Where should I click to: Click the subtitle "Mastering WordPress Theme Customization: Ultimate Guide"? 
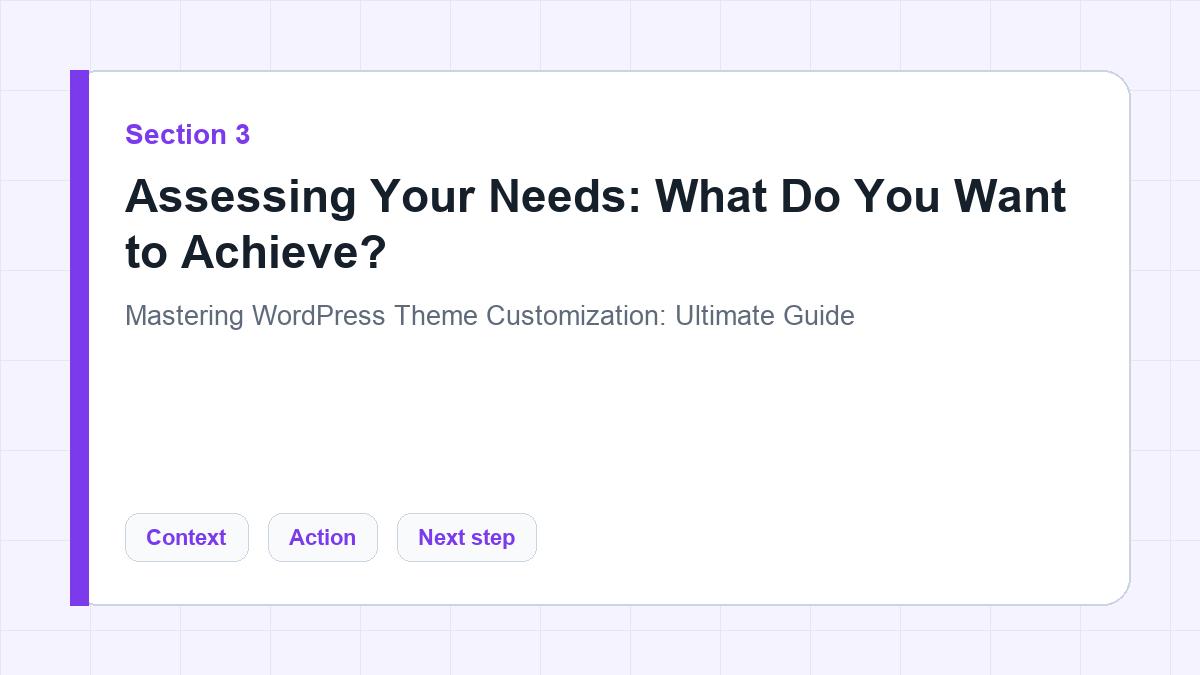(490, 316)
